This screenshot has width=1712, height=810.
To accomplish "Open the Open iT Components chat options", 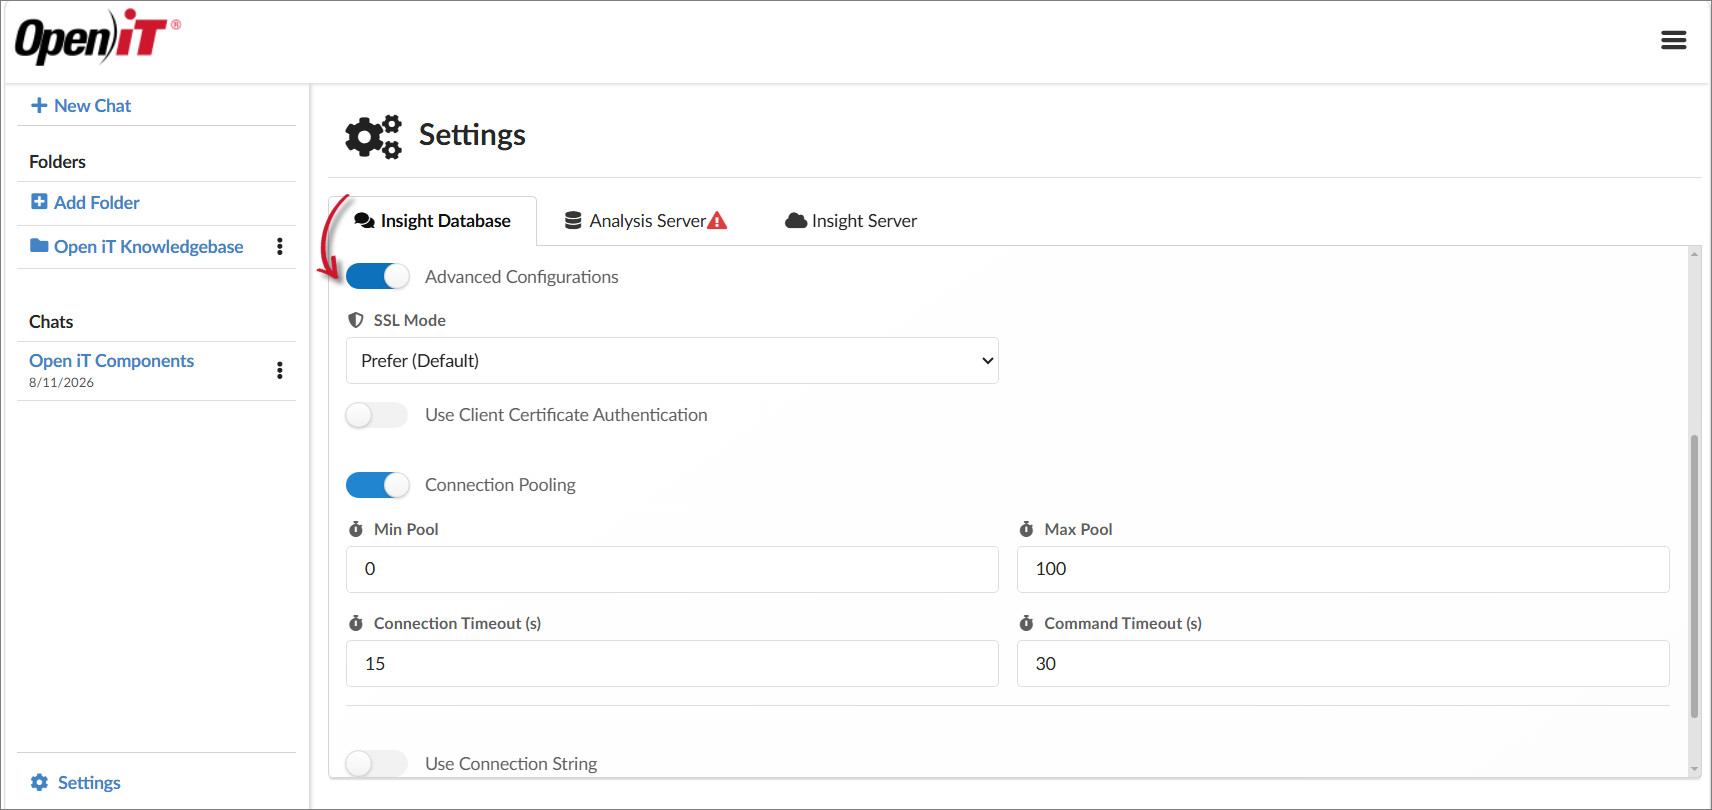I will tap(280, 371).
